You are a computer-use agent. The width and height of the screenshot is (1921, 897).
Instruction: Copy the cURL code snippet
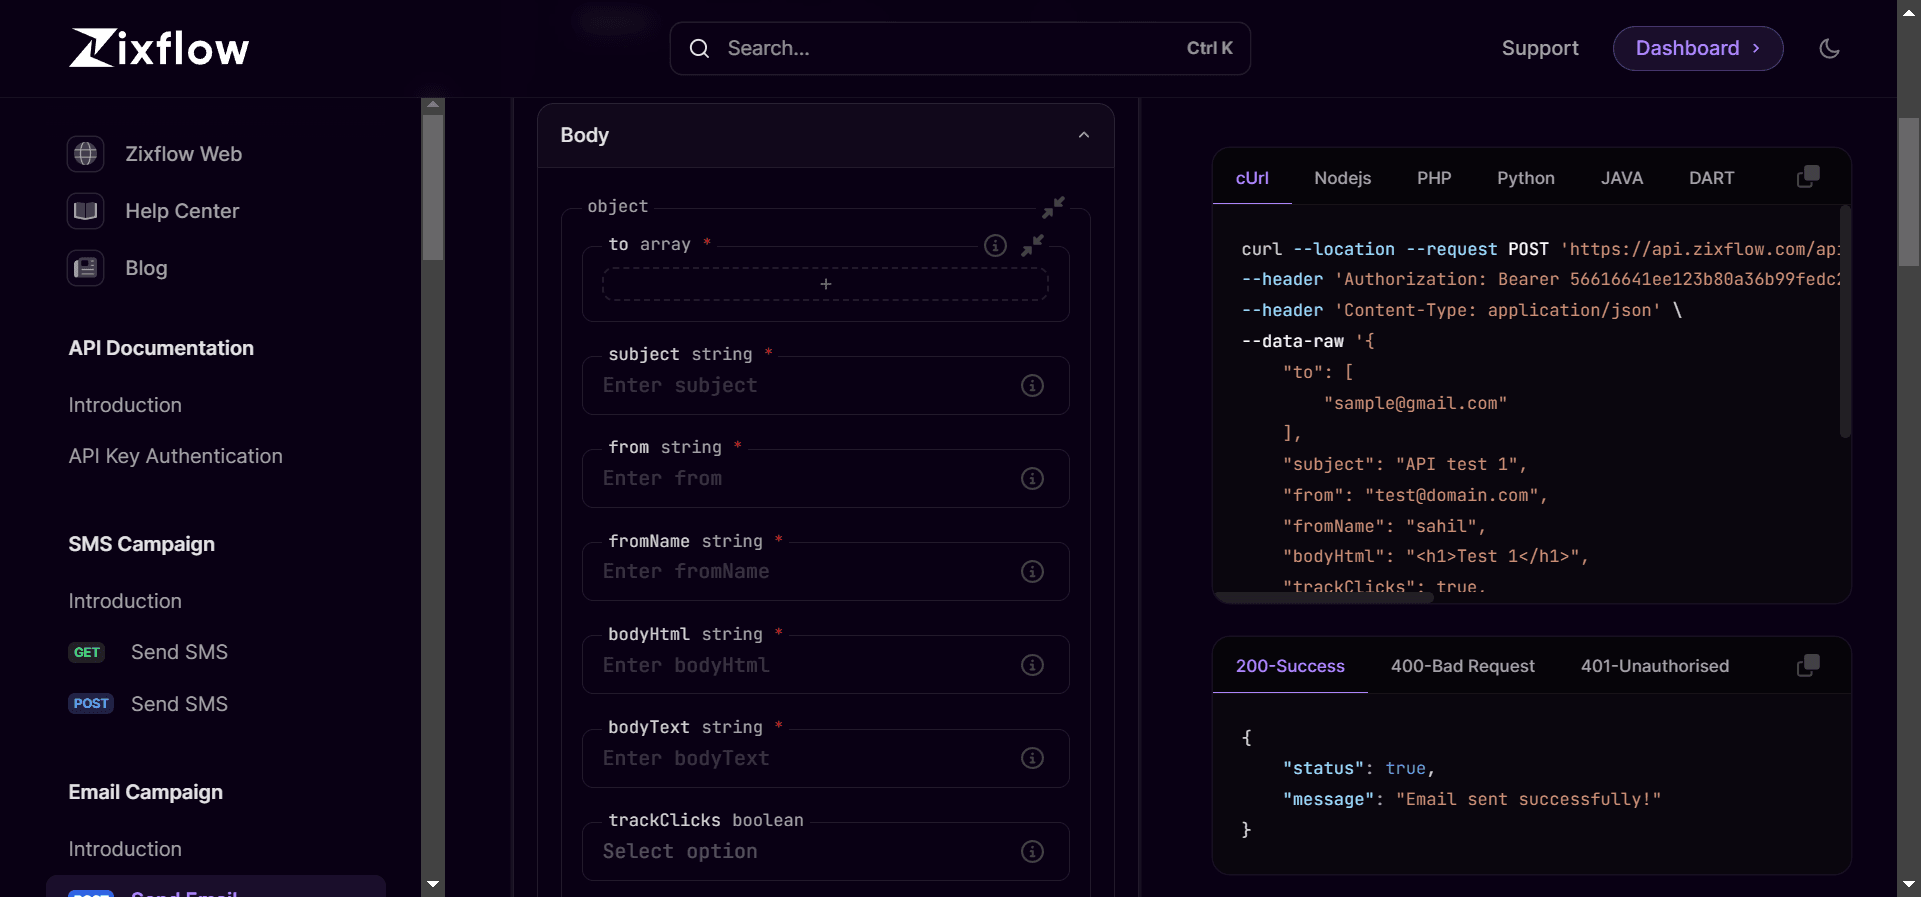[1808, 177]
